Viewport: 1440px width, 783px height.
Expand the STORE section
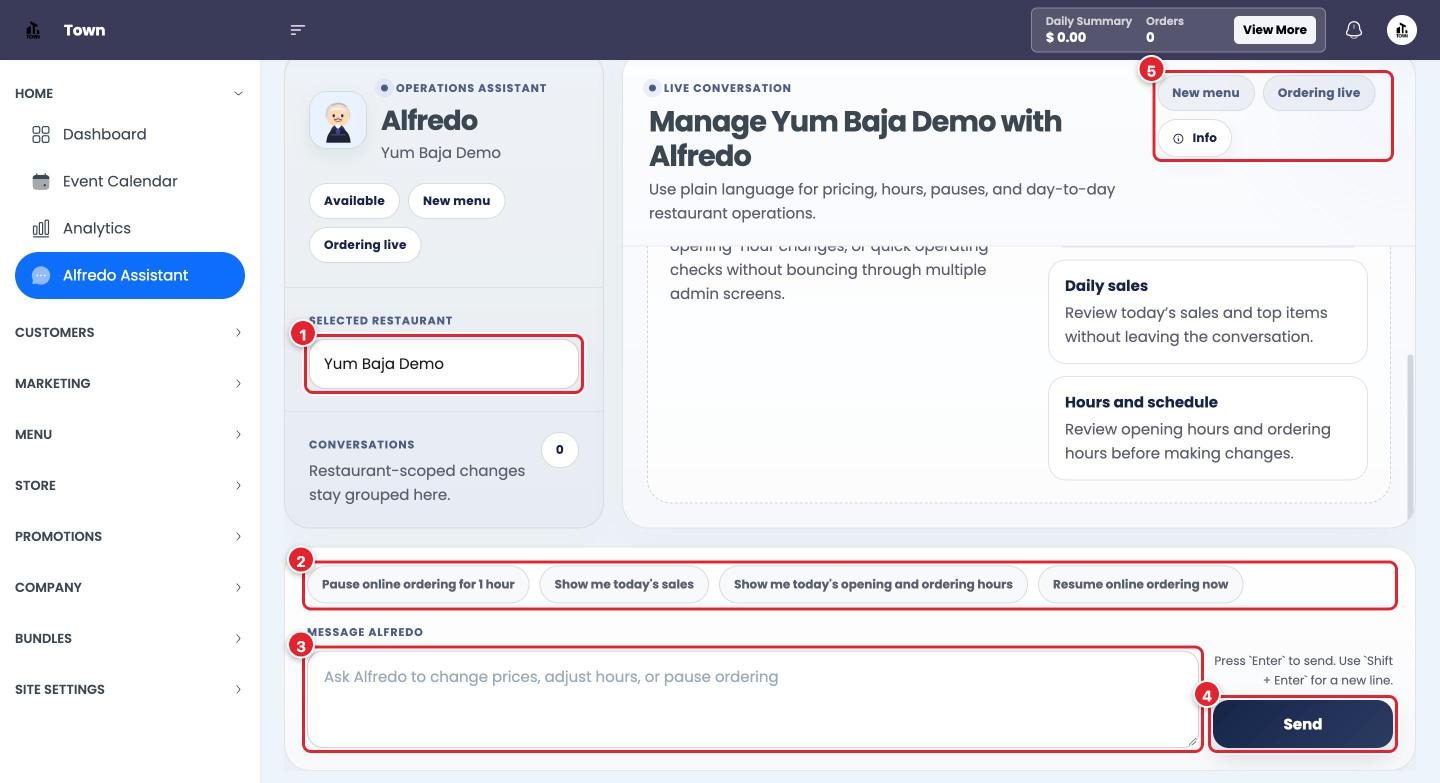coord(130,485)
